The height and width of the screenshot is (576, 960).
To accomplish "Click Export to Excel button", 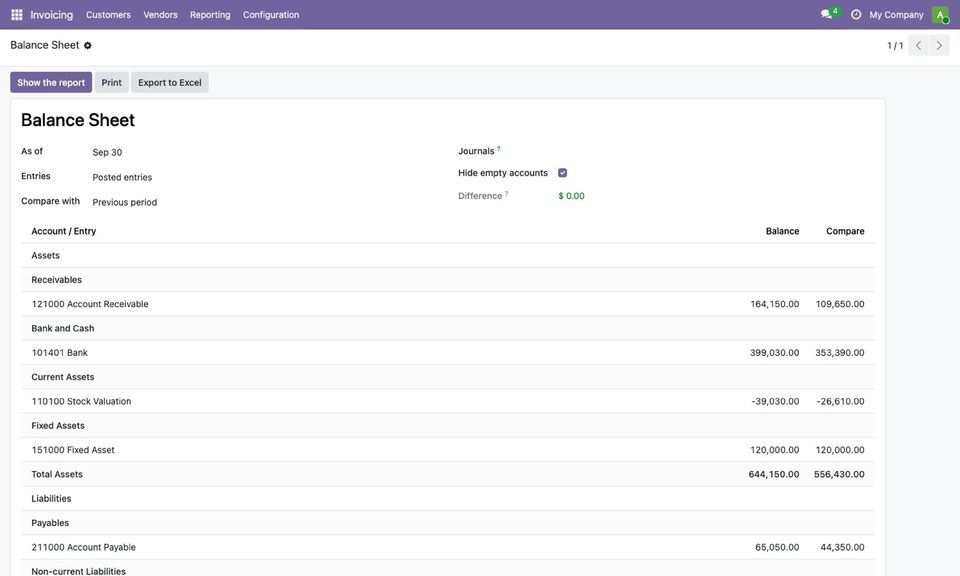I will [x=170, y=83].
